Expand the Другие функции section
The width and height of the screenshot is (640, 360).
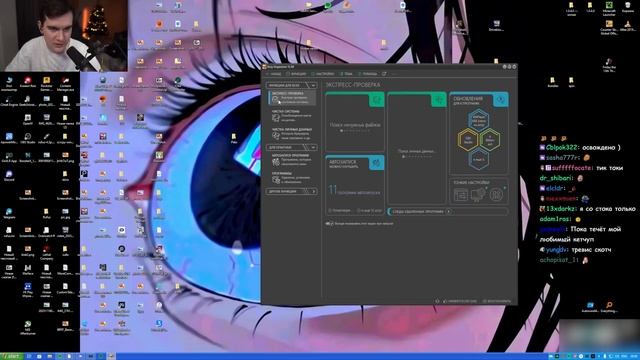[291, 191]
